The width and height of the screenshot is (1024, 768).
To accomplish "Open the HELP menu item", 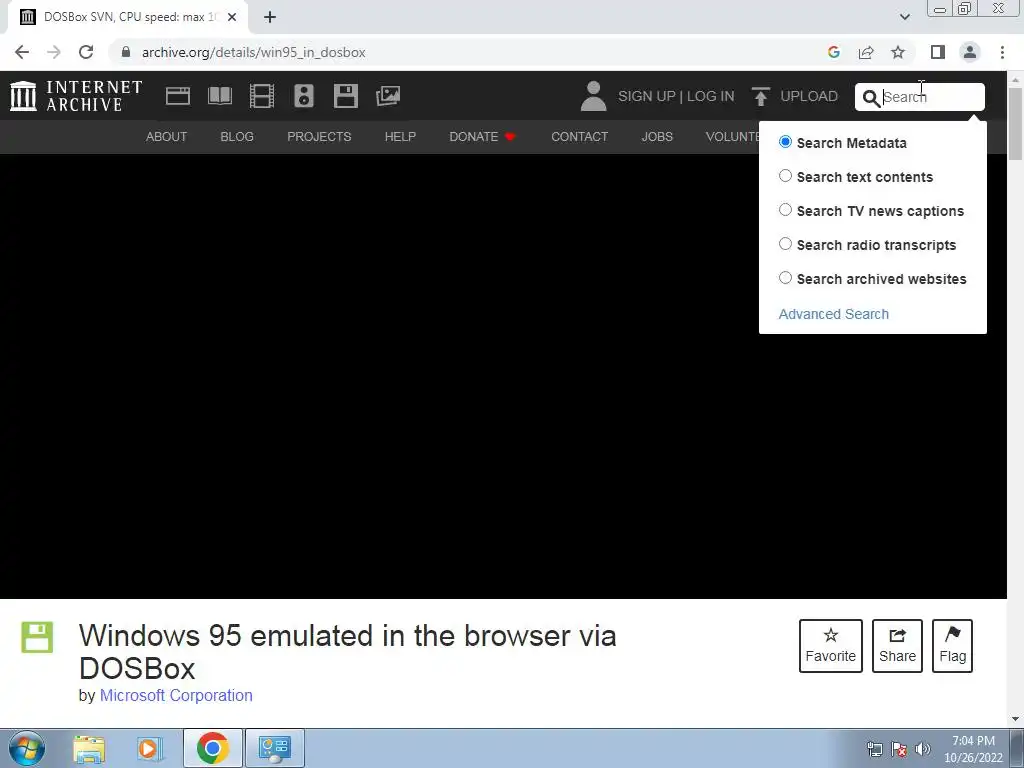I will tap(400, 136).
